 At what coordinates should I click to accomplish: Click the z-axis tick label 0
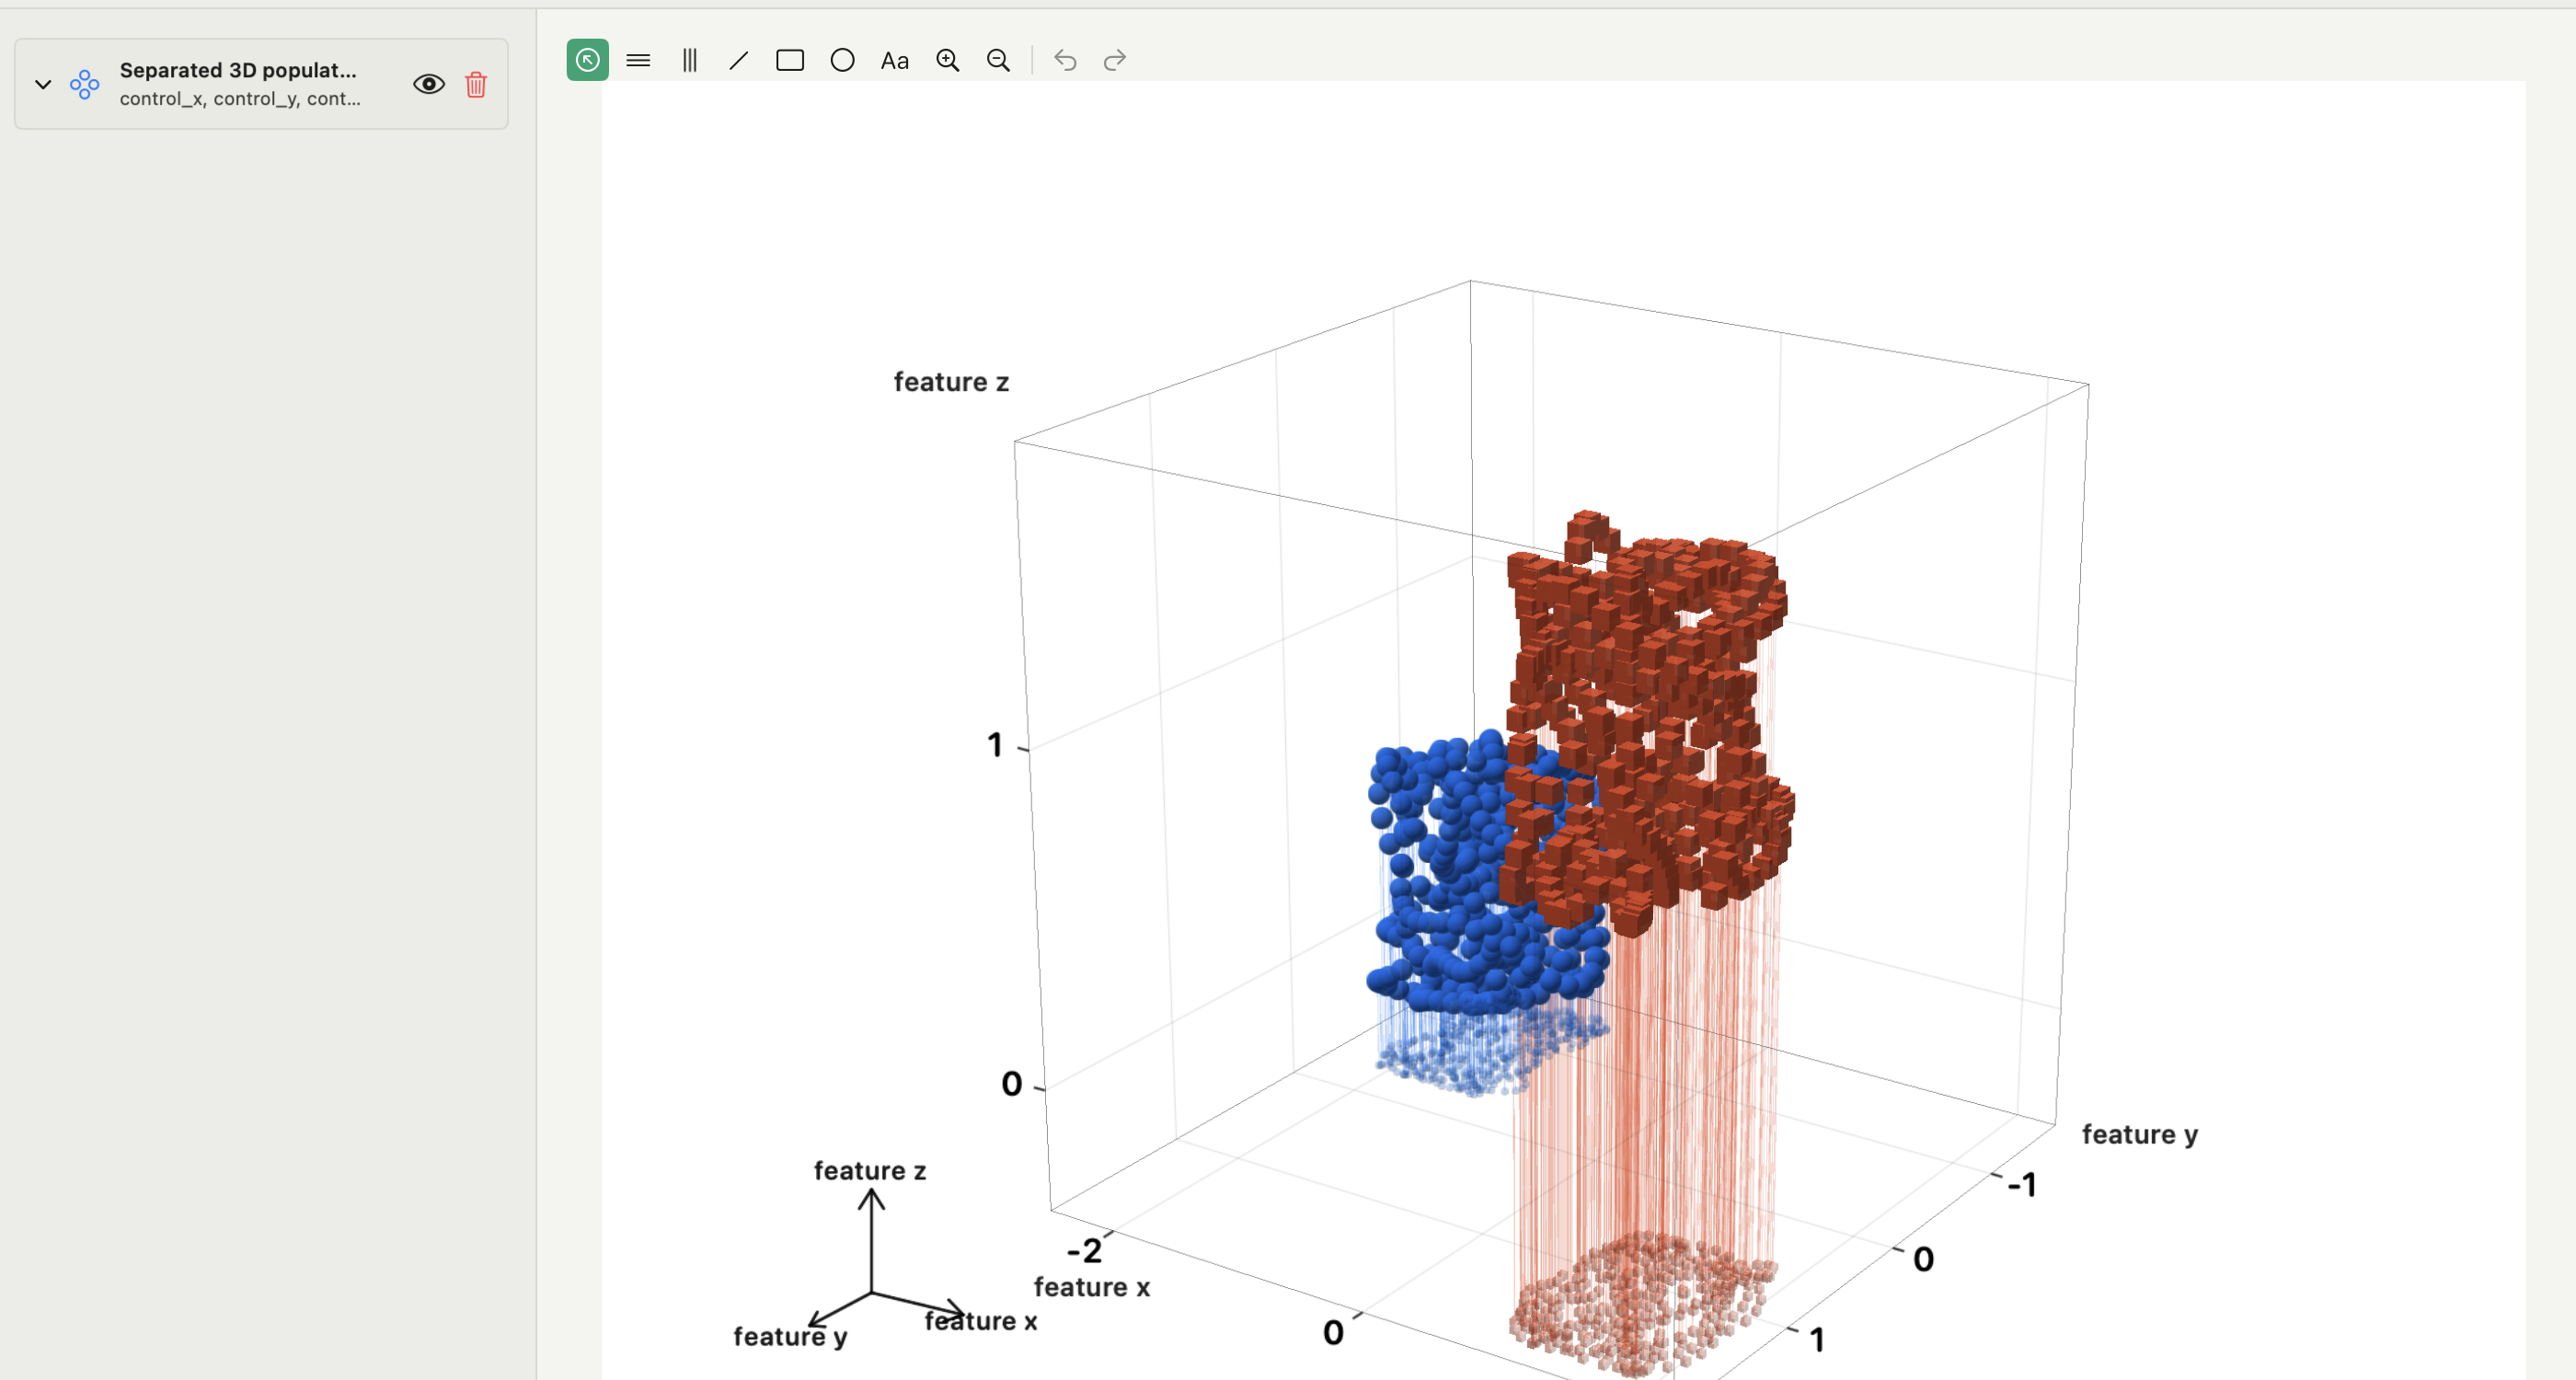click(1012, 1084)
